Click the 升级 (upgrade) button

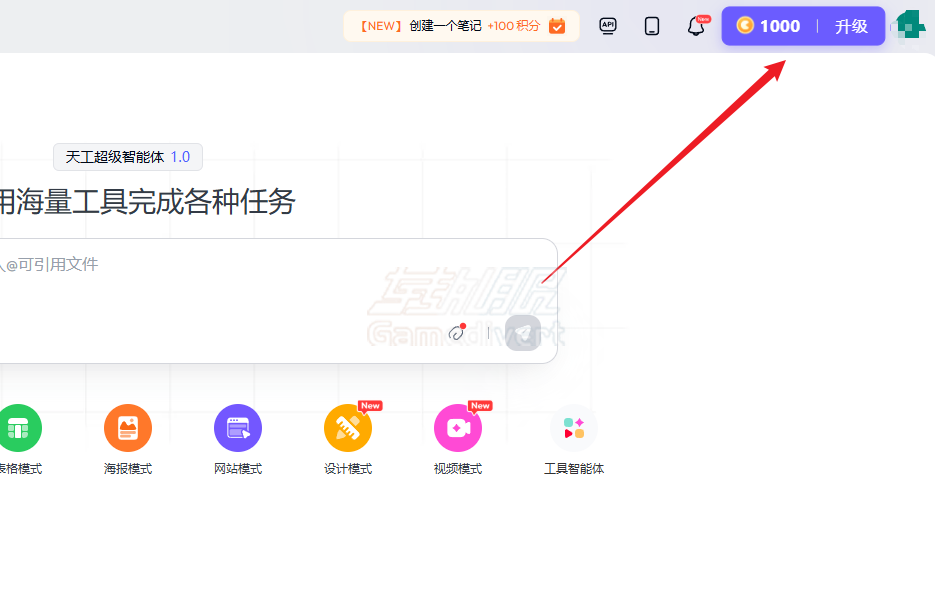[x=851, y=25]
